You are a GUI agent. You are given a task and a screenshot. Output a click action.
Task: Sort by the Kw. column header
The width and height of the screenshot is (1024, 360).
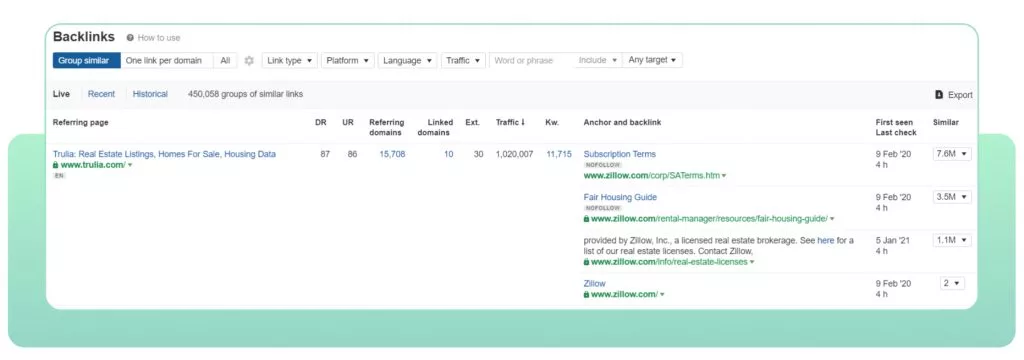click(x=552, y=122)
